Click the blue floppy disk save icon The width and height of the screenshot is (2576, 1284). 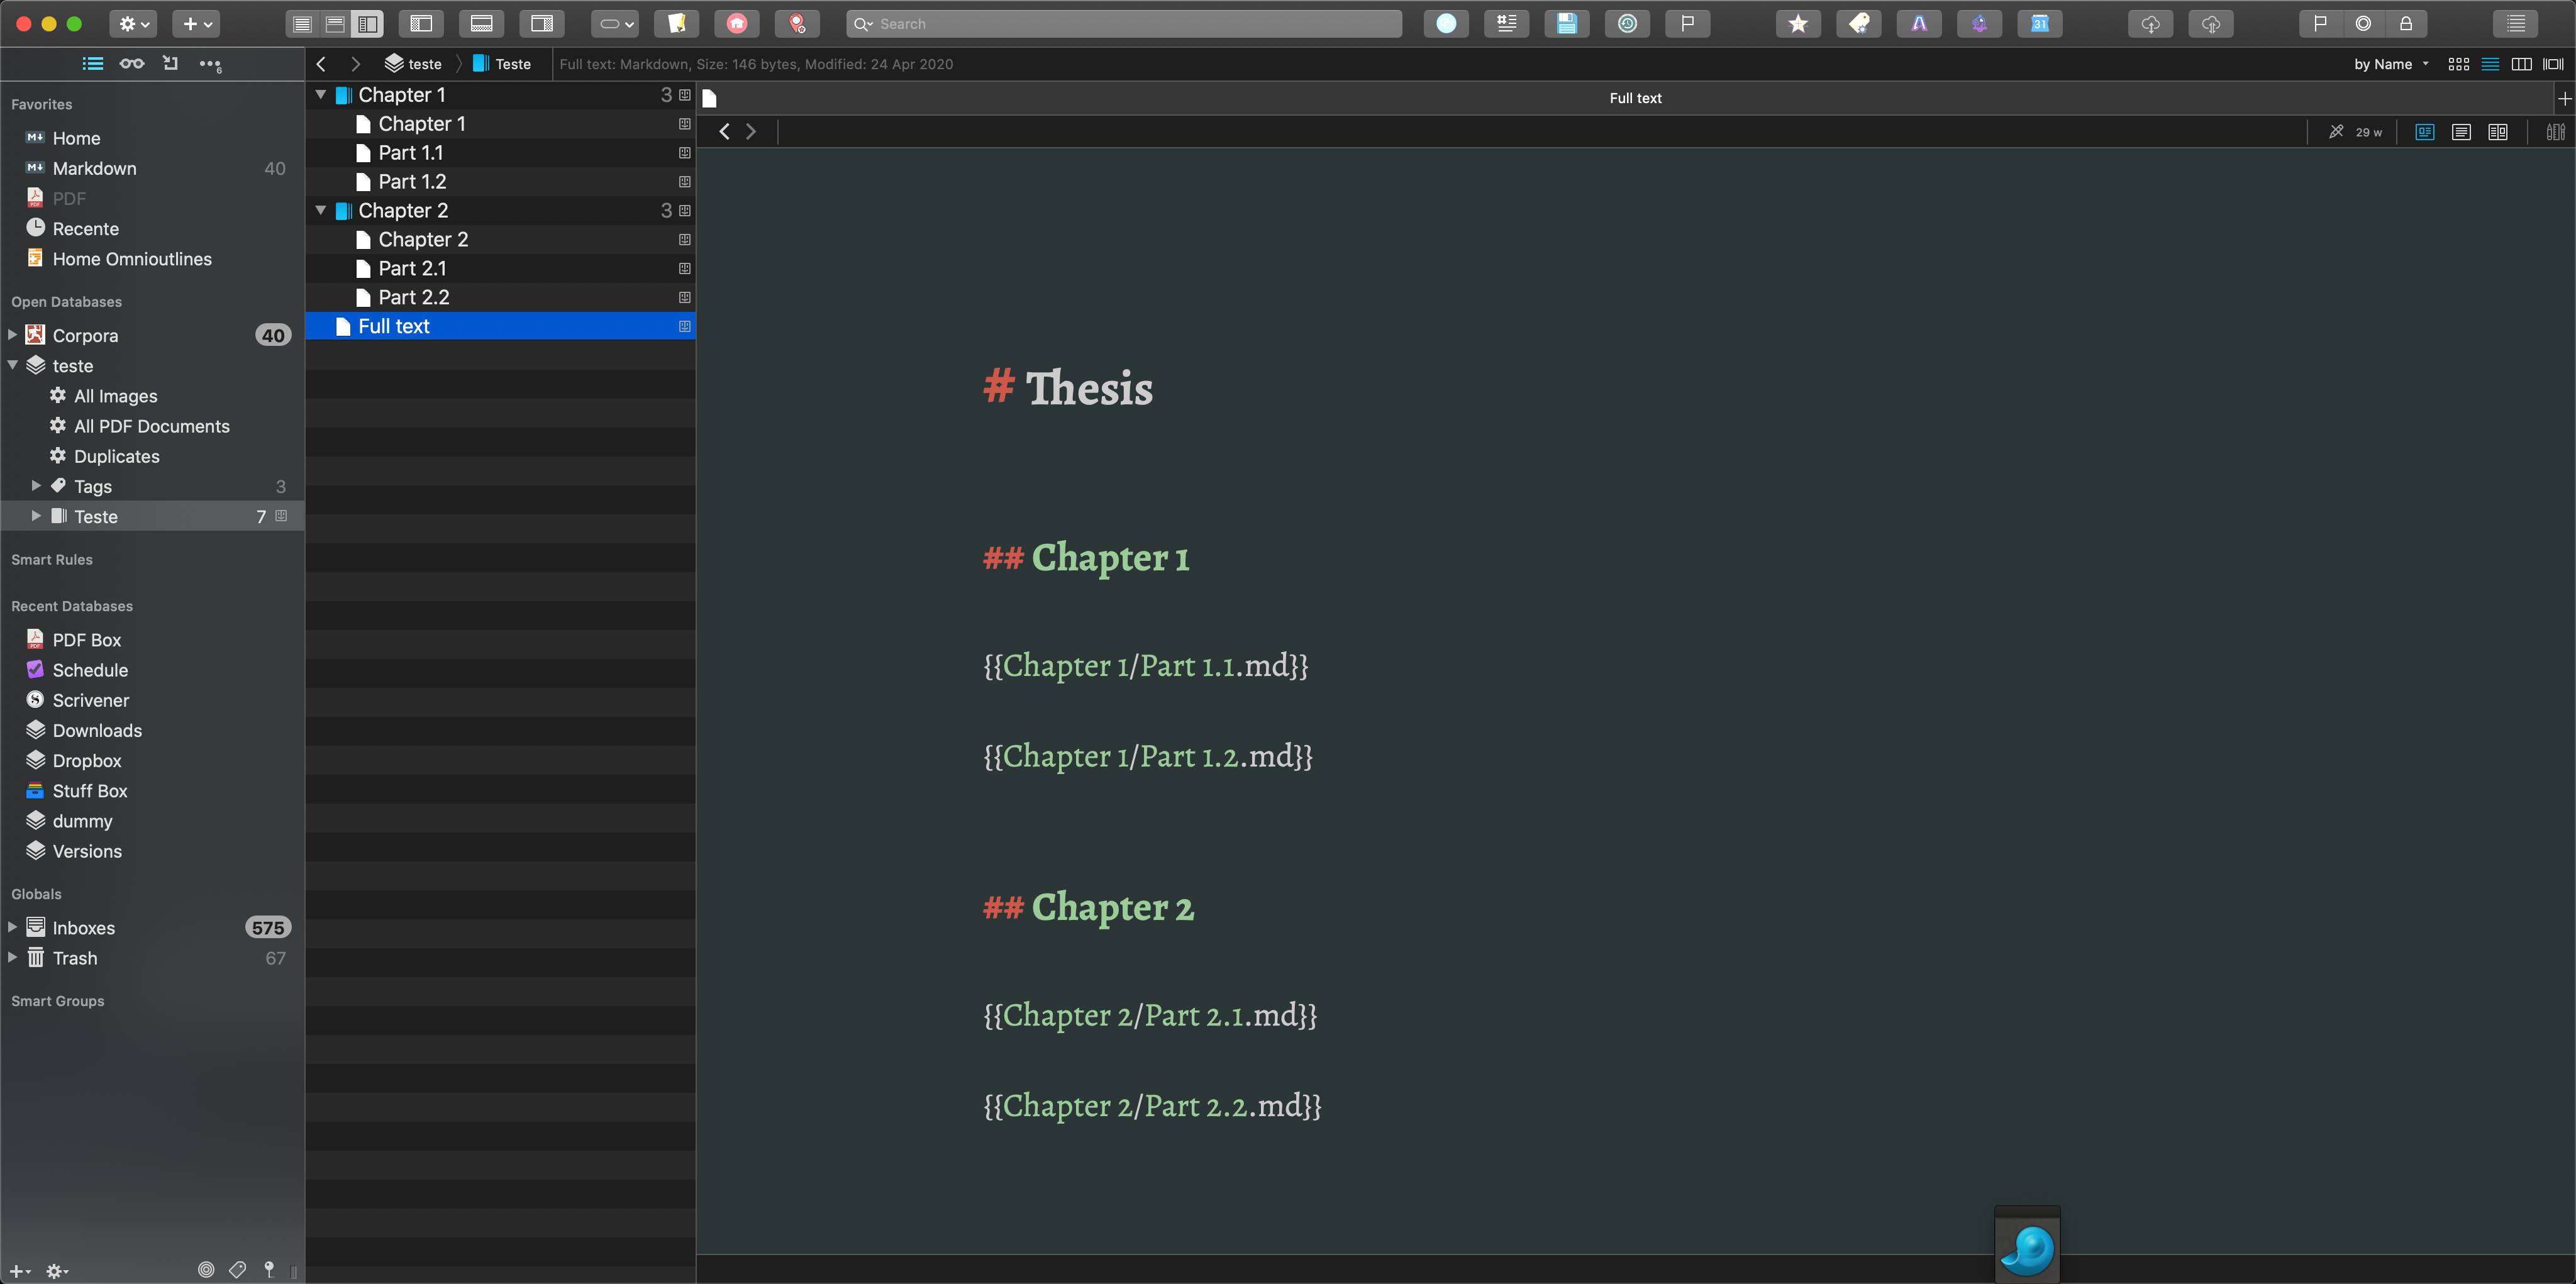point(1567,24)
